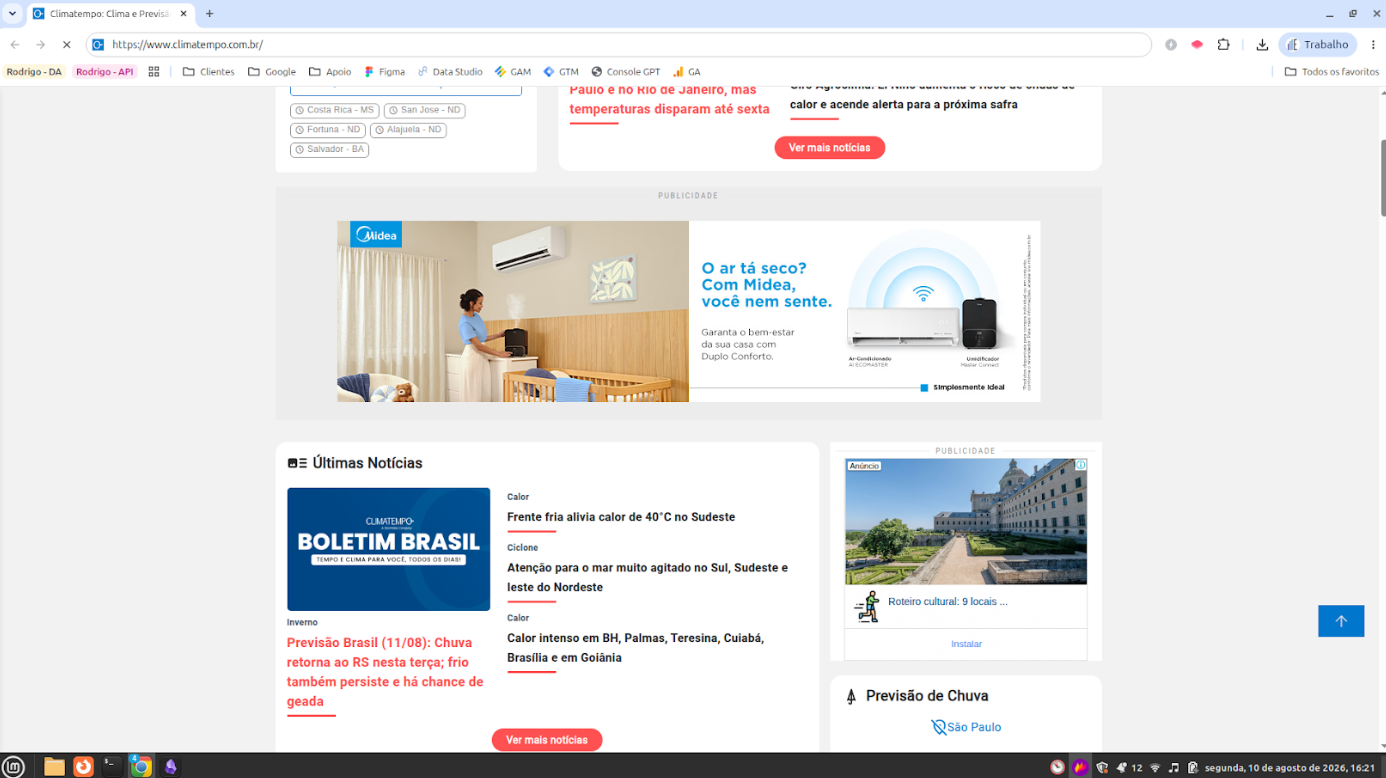Stop the page from loading
The height and width of the screenshot is (778, 1386).
point(67,44)
